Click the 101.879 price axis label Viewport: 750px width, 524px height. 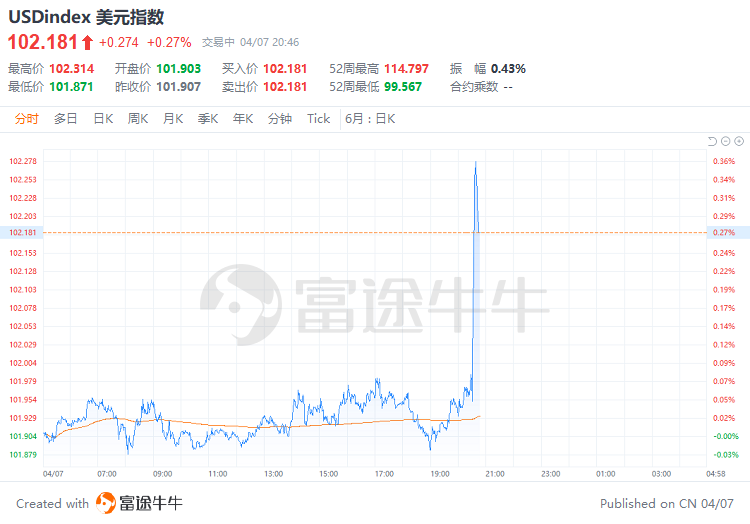[23, 455]
